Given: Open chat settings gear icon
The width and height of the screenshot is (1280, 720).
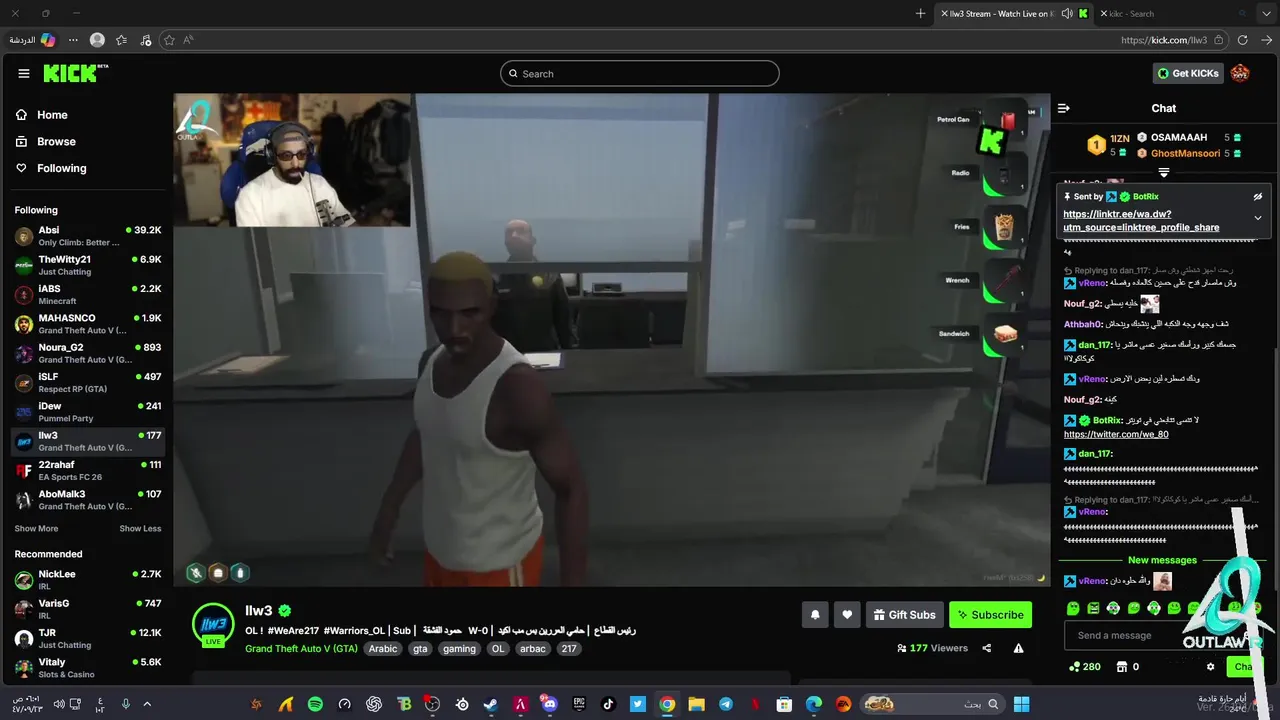Looking at the screenshot, I should pyautogui.click(x=1210, y=667).
